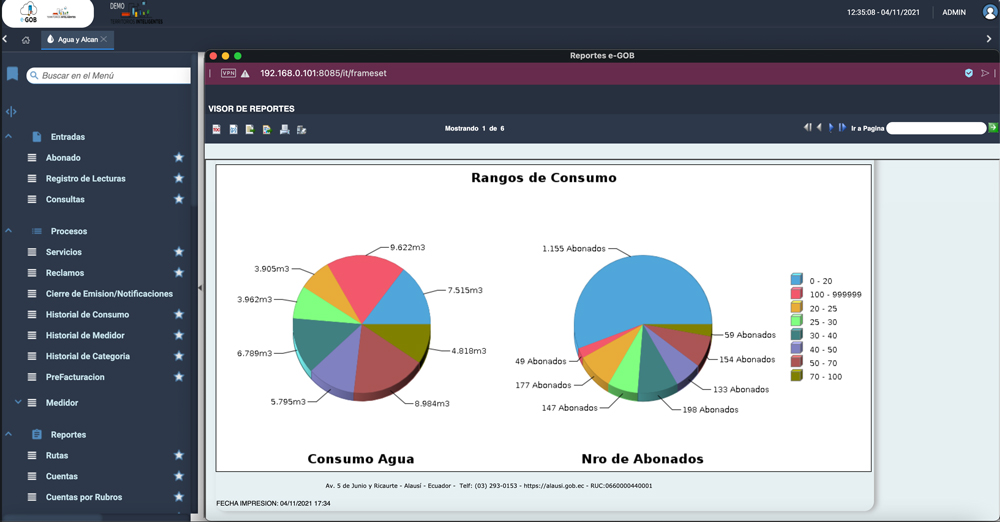Click the ADMIN user profile avatar
The image size is (1000, 522).
(990, 13)
